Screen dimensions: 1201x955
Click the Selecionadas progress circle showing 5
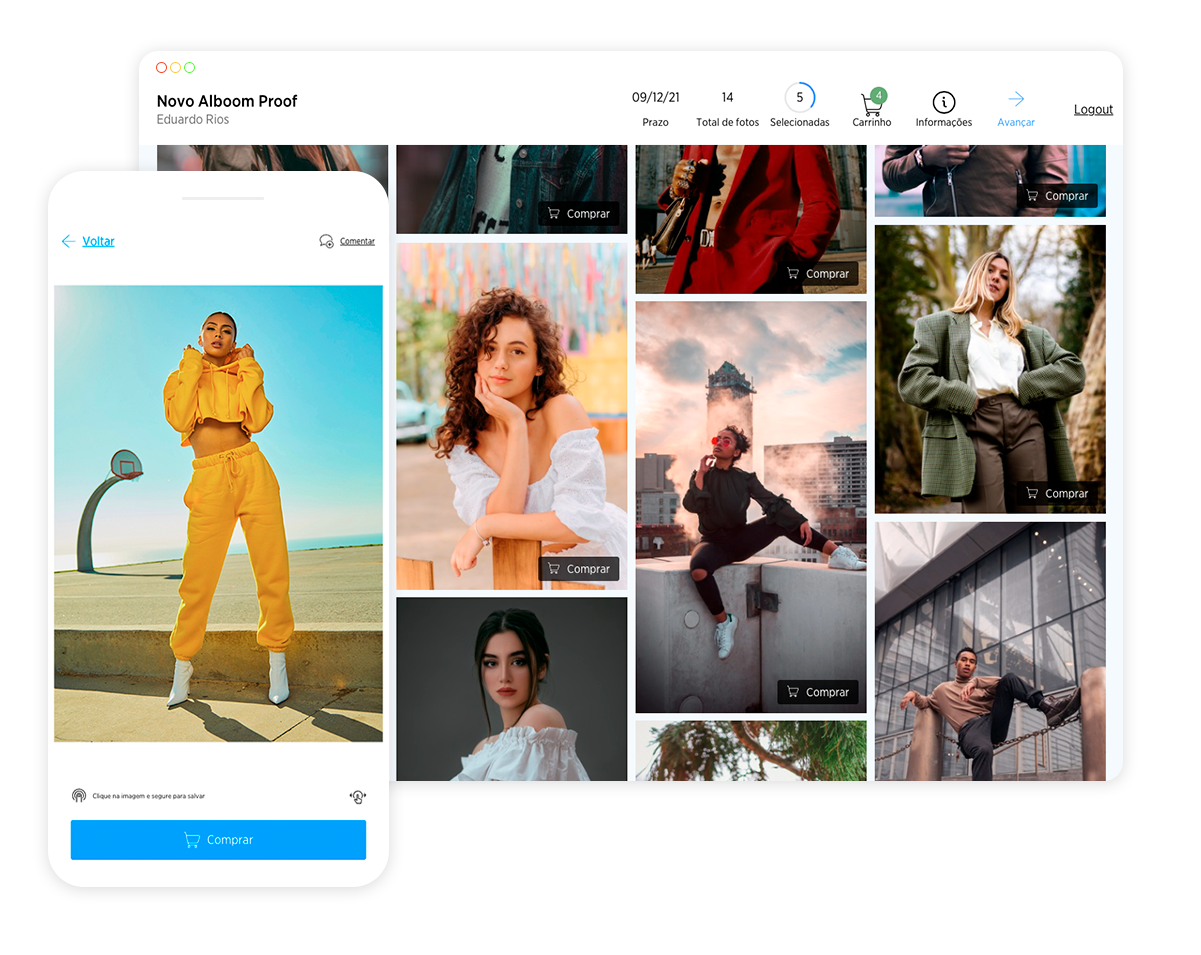(799, 98)
